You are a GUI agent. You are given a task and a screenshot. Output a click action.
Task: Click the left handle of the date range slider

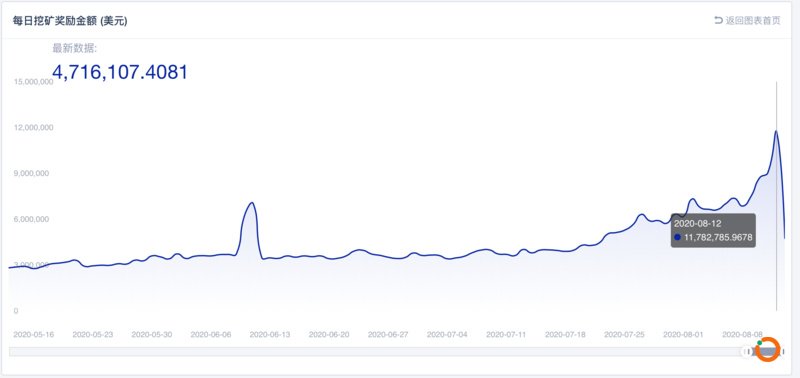click(747, 351)
